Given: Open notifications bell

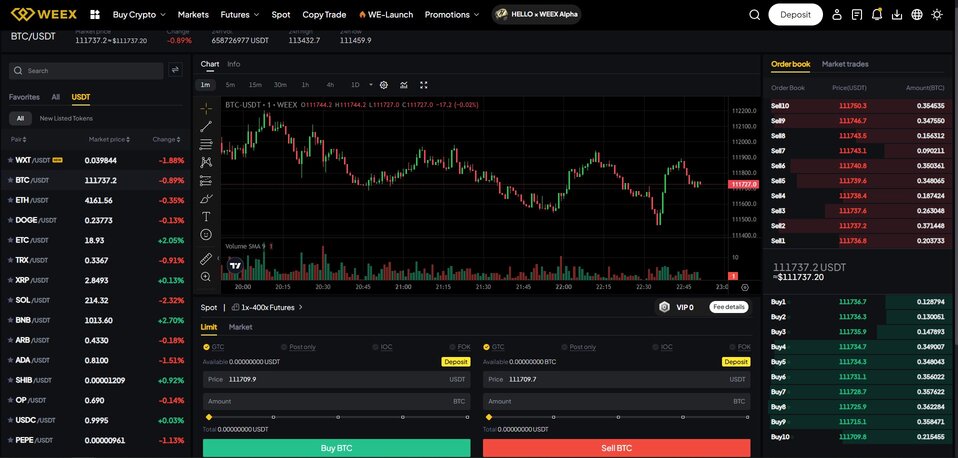Looking at the screenshot, I should [877, 15].
